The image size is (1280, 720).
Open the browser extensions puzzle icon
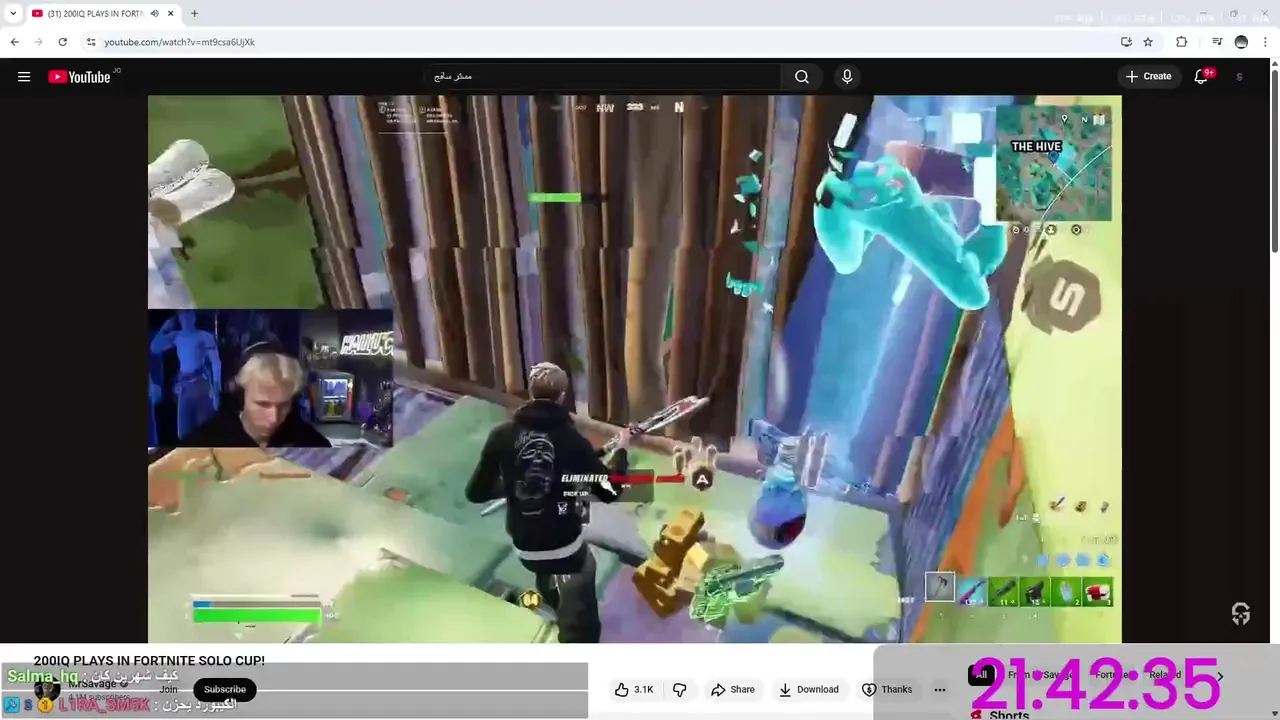(1181, 42)
